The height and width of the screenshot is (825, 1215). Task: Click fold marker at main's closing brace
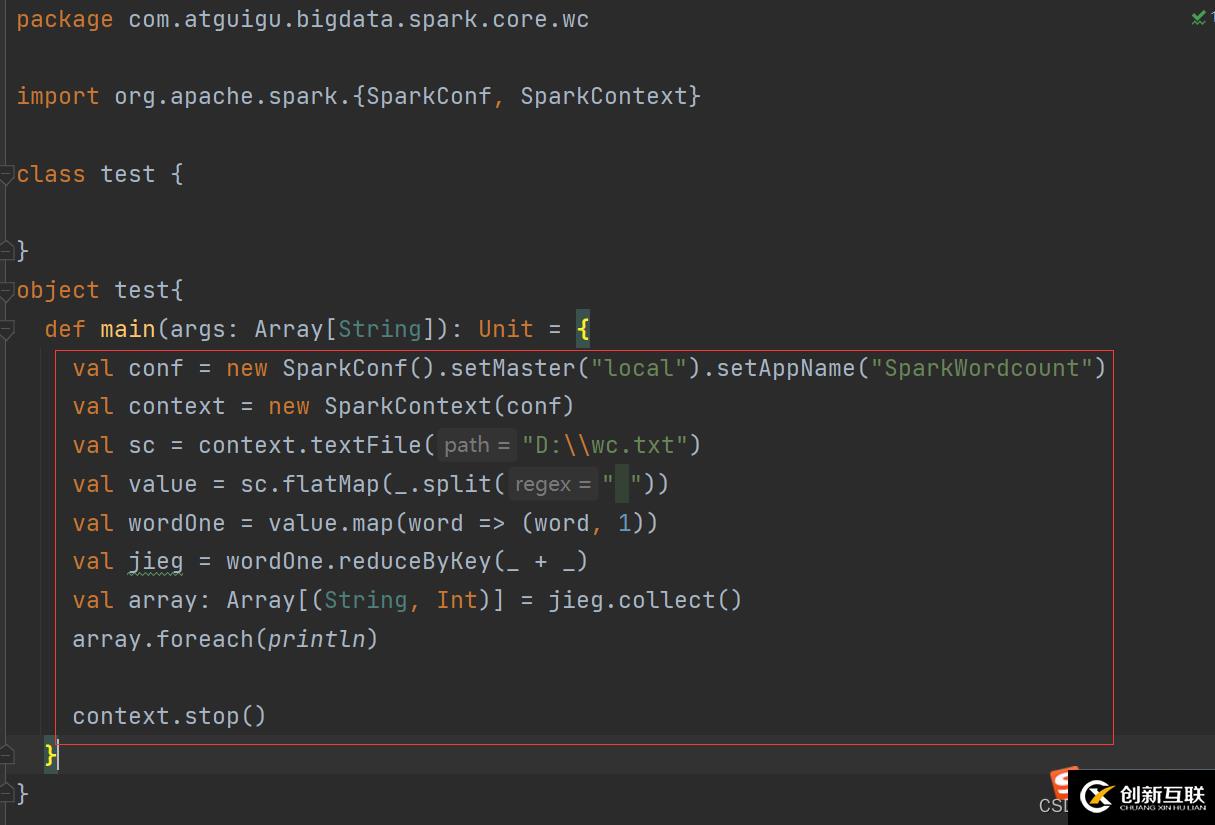pyautogui.click(x=7, y=755)
